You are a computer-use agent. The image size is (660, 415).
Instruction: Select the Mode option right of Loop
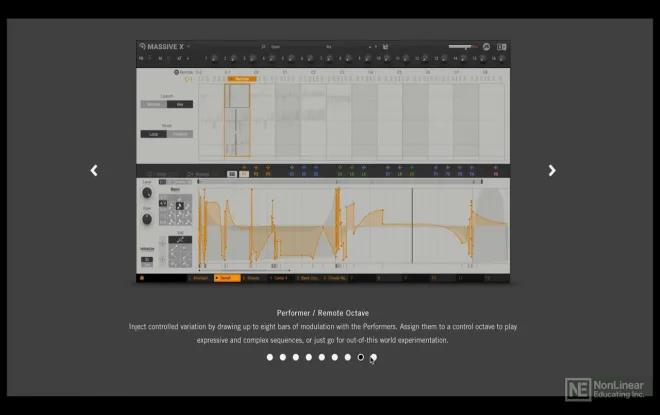point(180,134)
